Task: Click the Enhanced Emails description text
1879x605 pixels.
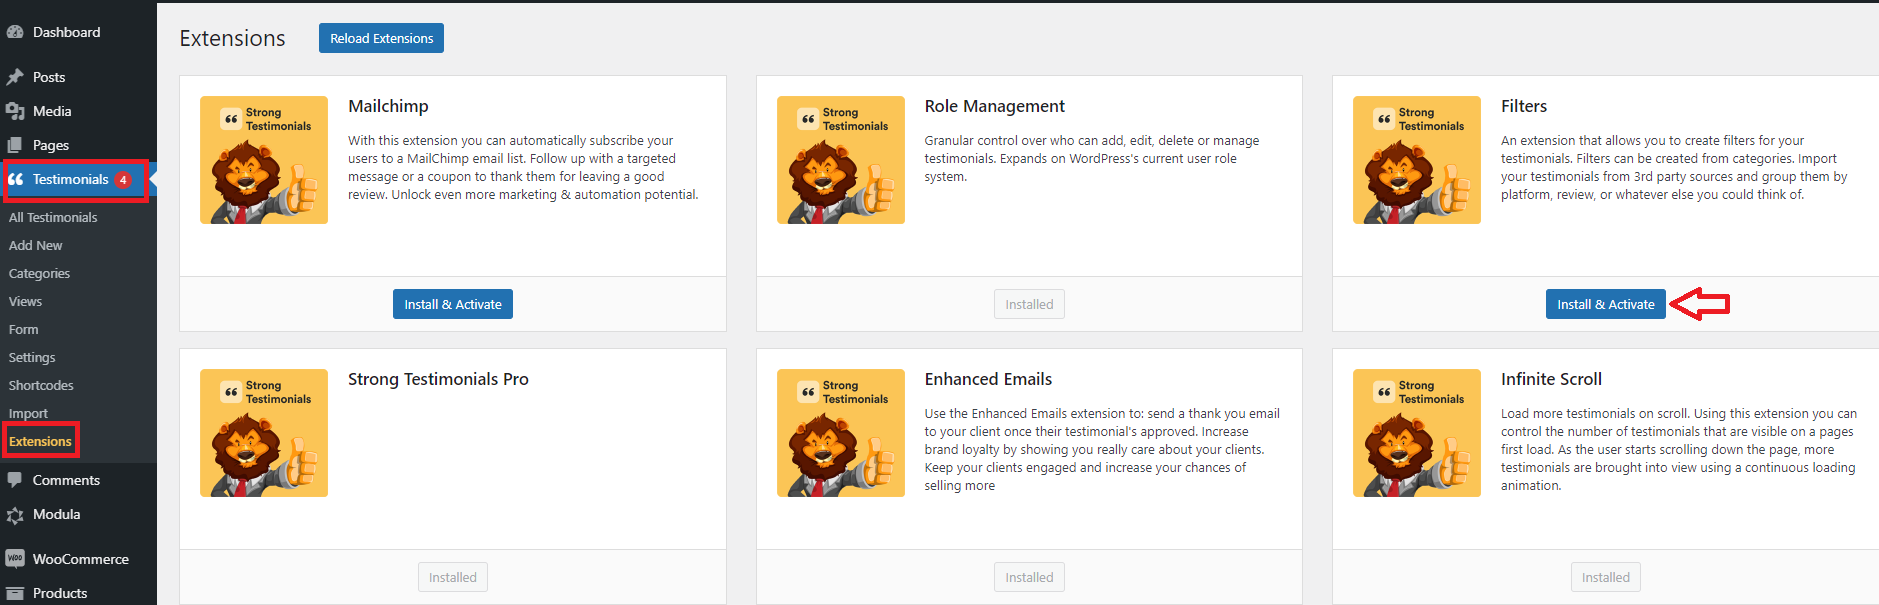Action: 1102,449
